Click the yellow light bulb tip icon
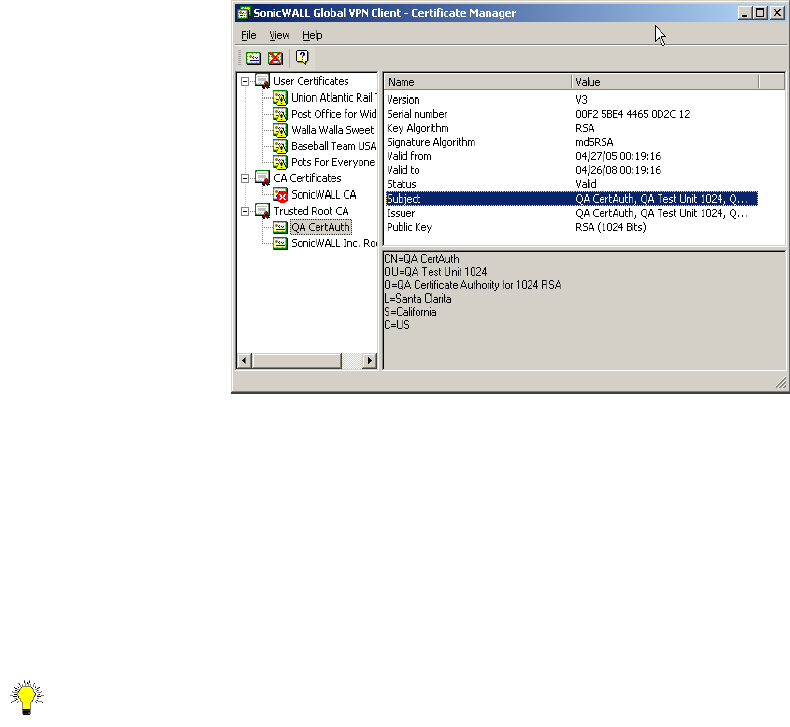The height and width of the screenshot is (727, 790). [x=27, y=698]
